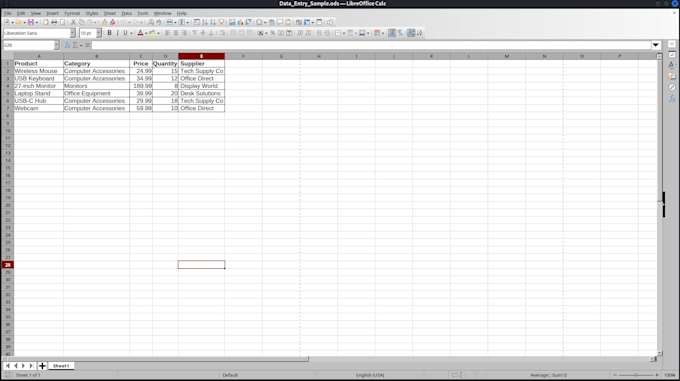Go to the last sheet arrow button
Image resolution: width=680 pixels, height=381 pixels.
coord(31,366)
